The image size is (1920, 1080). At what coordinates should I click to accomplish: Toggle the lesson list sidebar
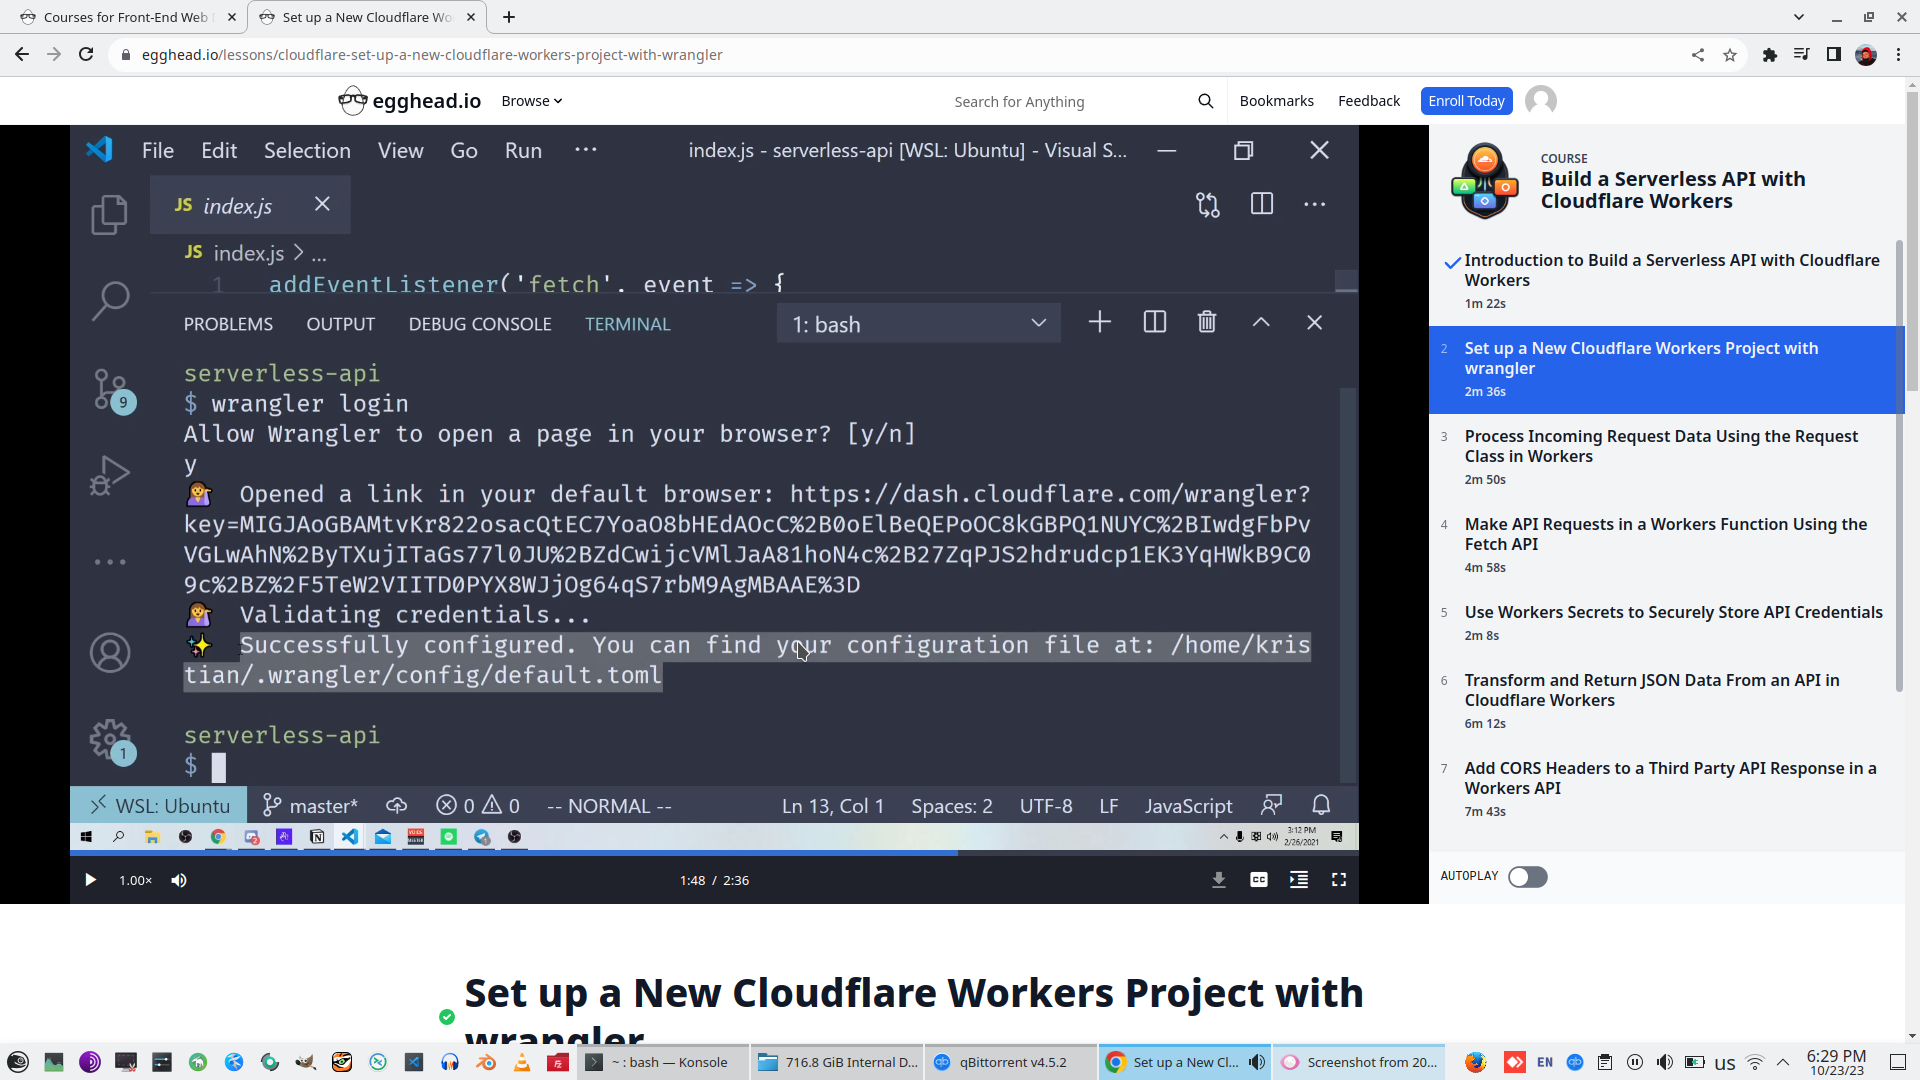coord(1298,880)
